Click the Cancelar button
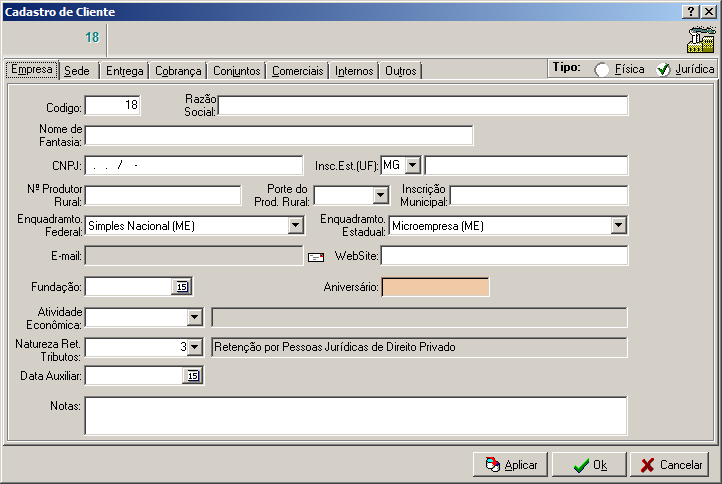Image resolution: width=722 pixels, height=484 pixels. pyautogui.click(x=670, y=465)
